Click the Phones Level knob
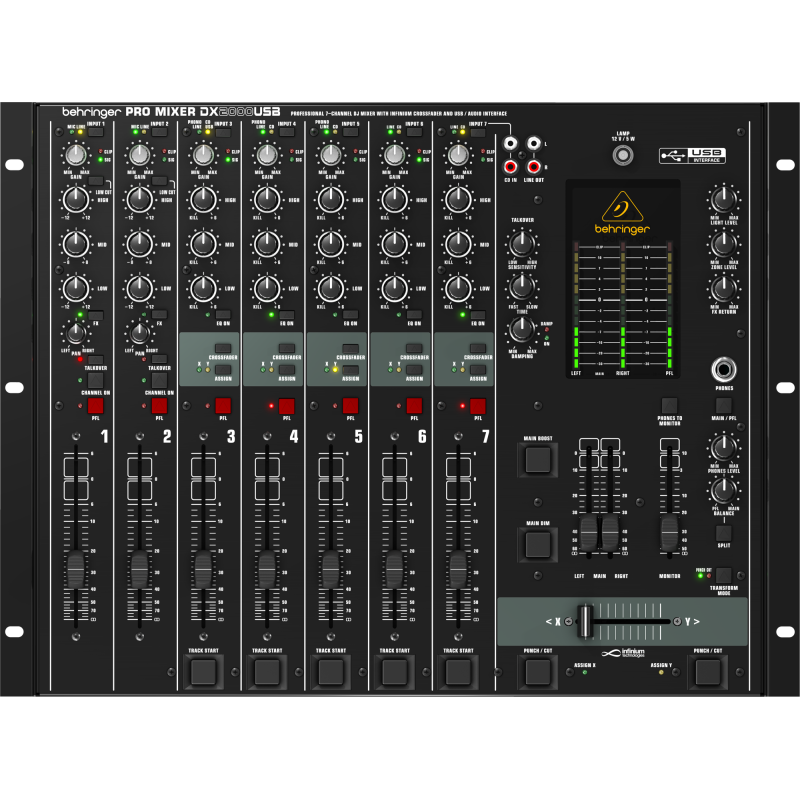The width and height of the screenshot is (800, 800). [x=723, y=448]
